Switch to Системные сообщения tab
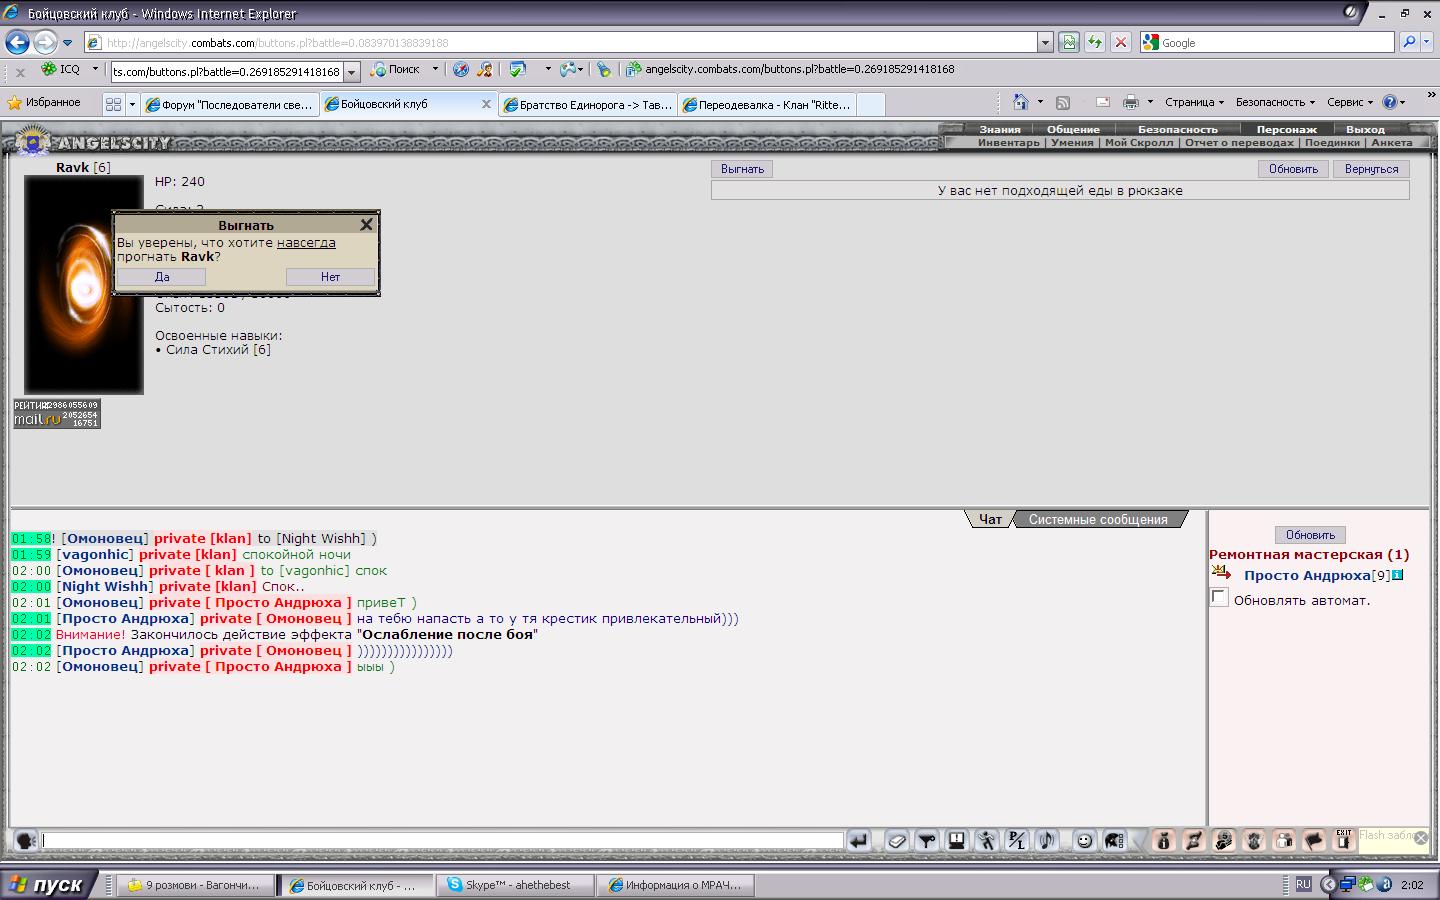 click(1097, 519)
